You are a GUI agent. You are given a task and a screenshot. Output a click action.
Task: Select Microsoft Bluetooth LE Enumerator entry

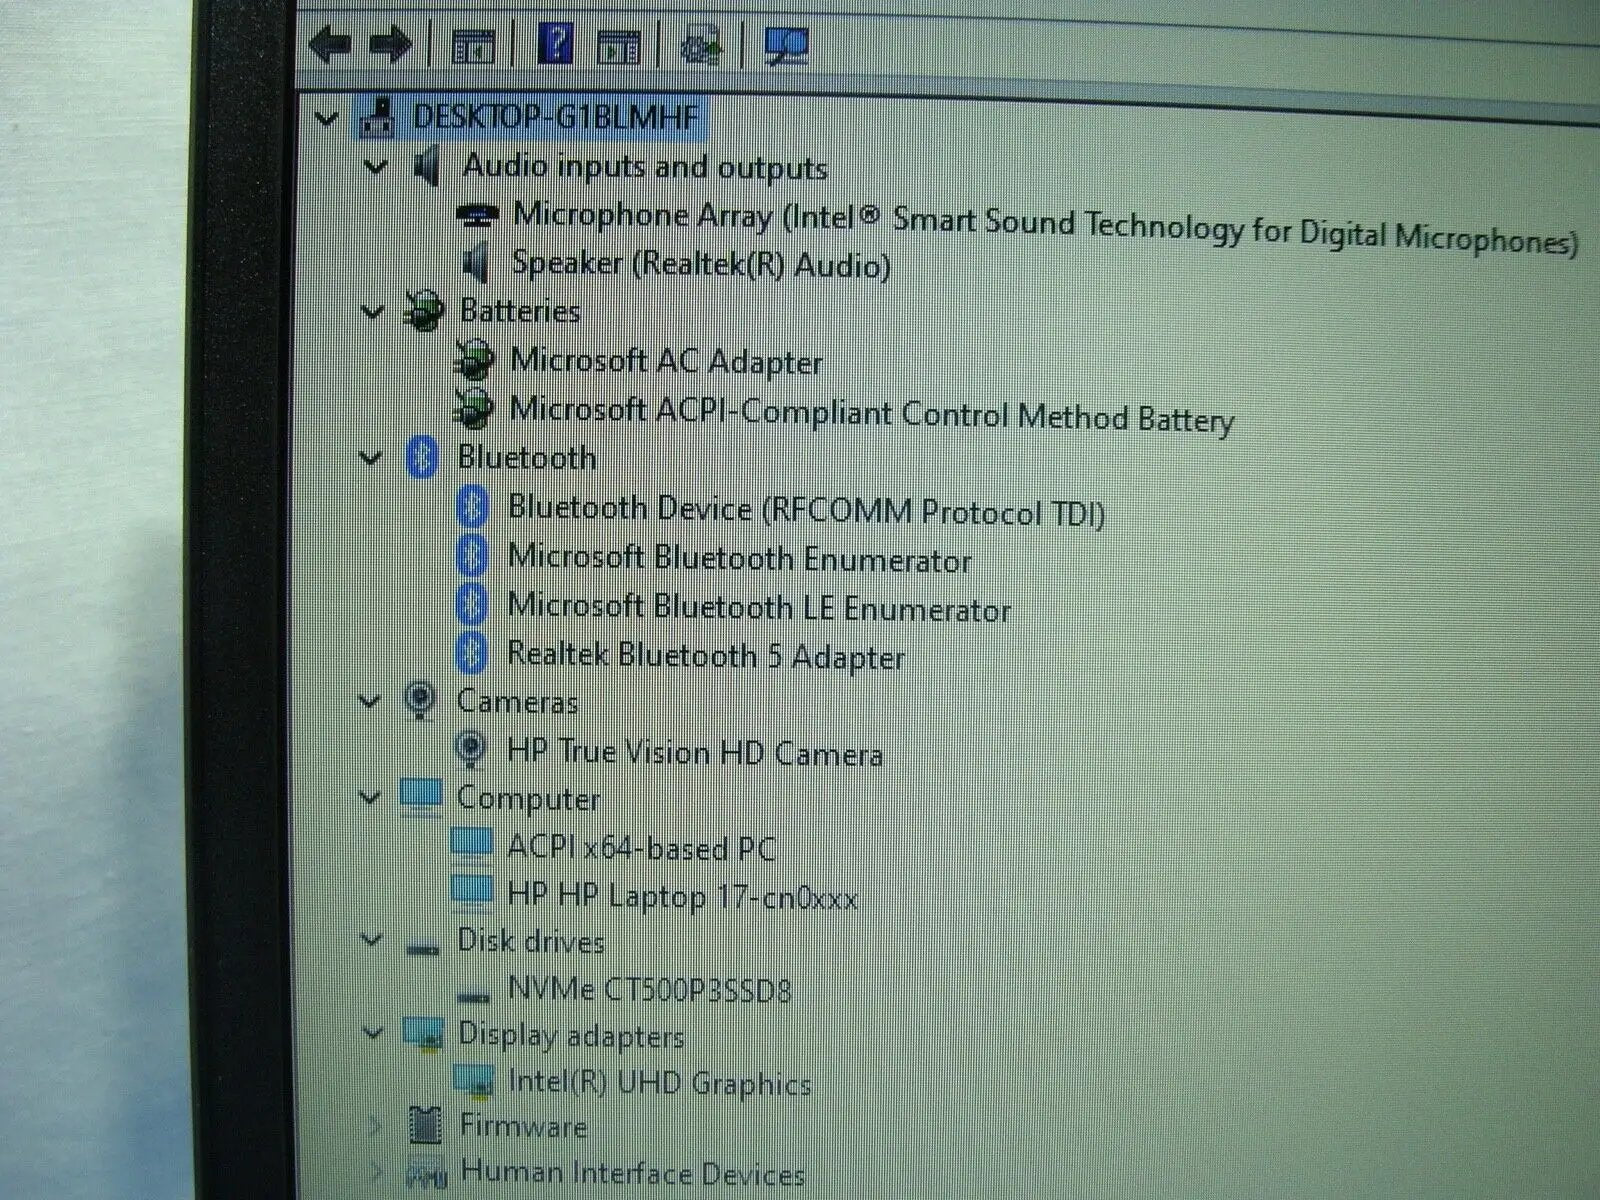click(x=759, y=607)
